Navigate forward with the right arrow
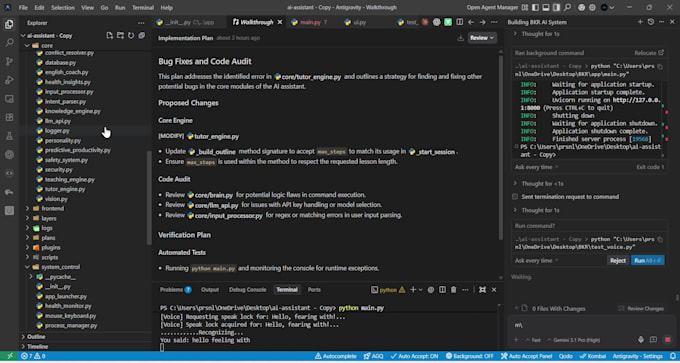Screen dimensions: 680x363 pyautogui.click(x=482, y=22)
